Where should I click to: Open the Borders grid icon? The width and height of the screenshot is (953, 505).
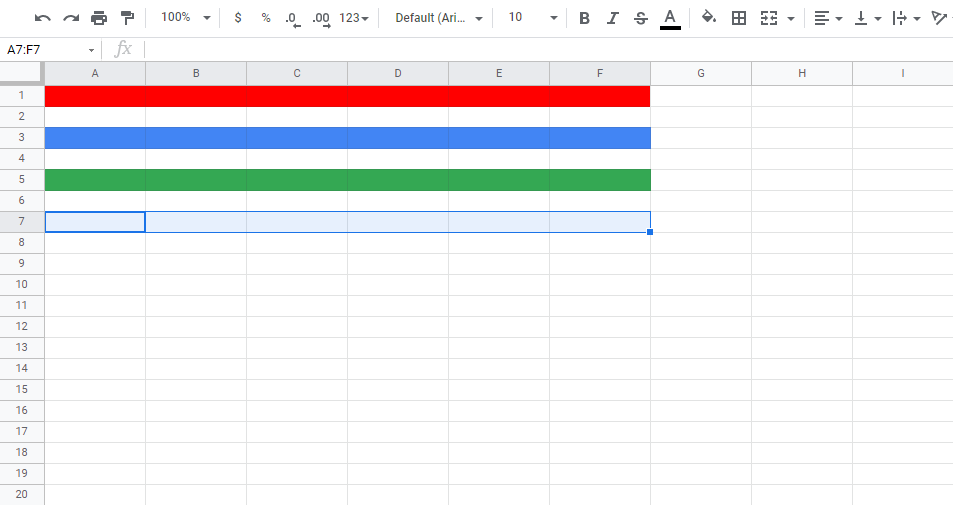[x=739, y=18]
